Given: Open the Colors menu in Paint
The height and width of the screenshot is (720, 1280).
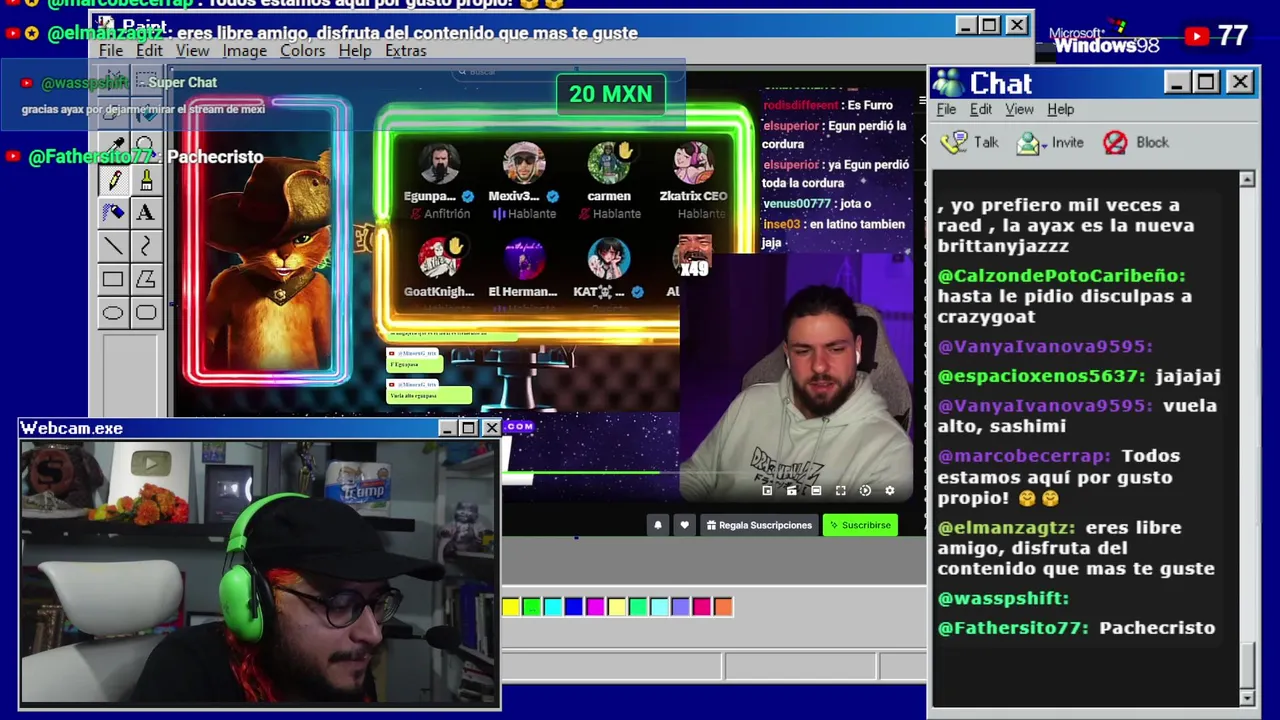Looking at the screenshot, I should coord(302,51).
